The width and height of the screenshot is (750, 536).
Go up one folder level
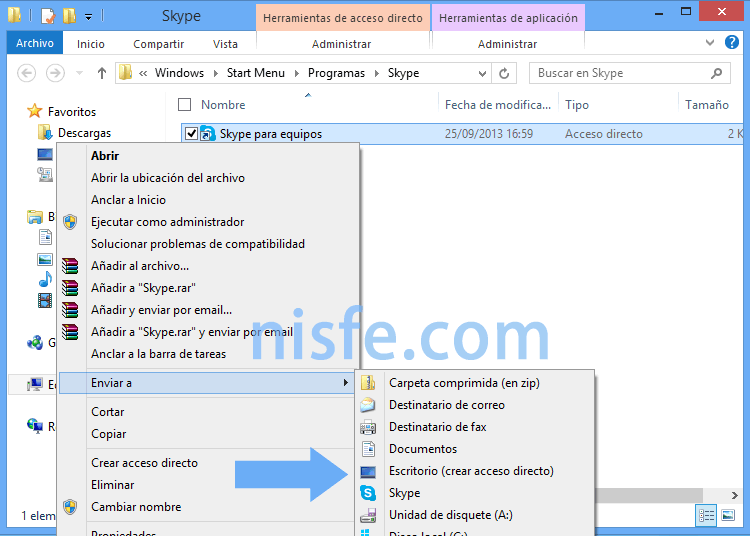[x=101, y=73]
